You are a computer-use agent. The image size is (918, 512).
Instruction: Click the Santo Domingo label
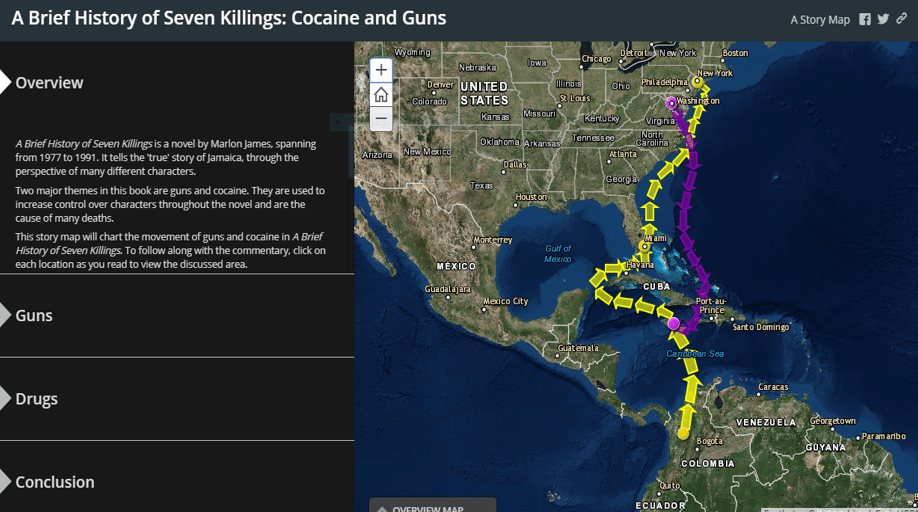[x=761, y=327]
